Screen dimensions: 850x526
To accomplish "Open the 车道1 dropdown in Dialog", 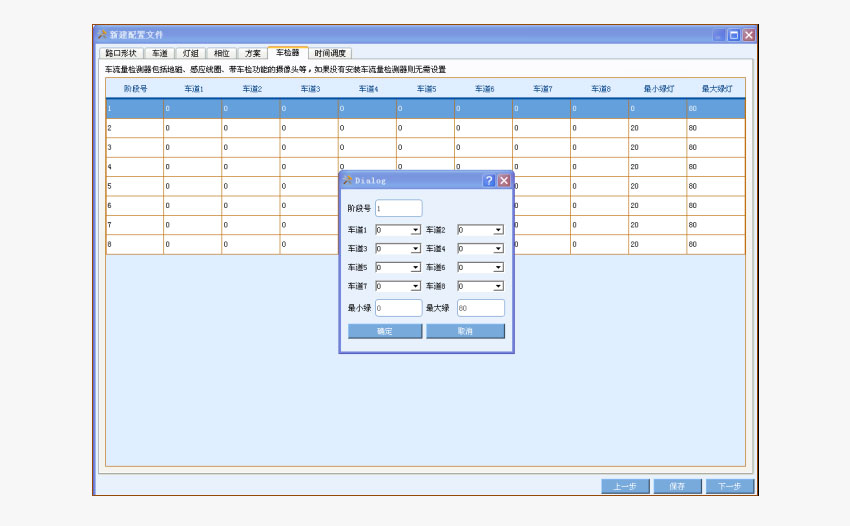I will pyautogui.click(x=415, y=230).
